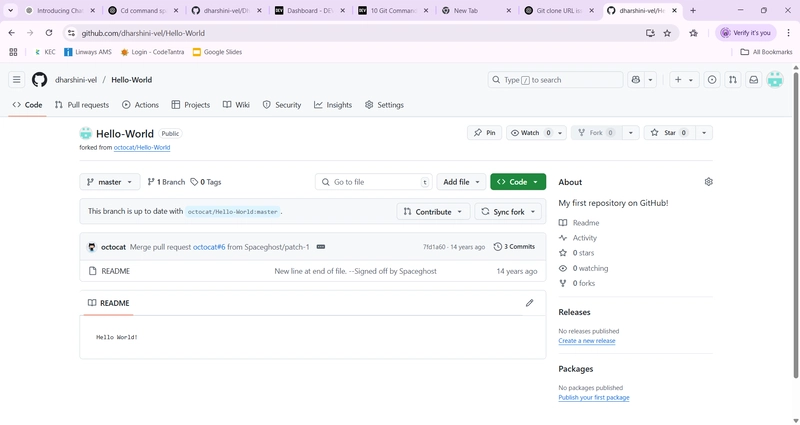
Task: Pin the Hello-World repository
Action: click(485, 133)
